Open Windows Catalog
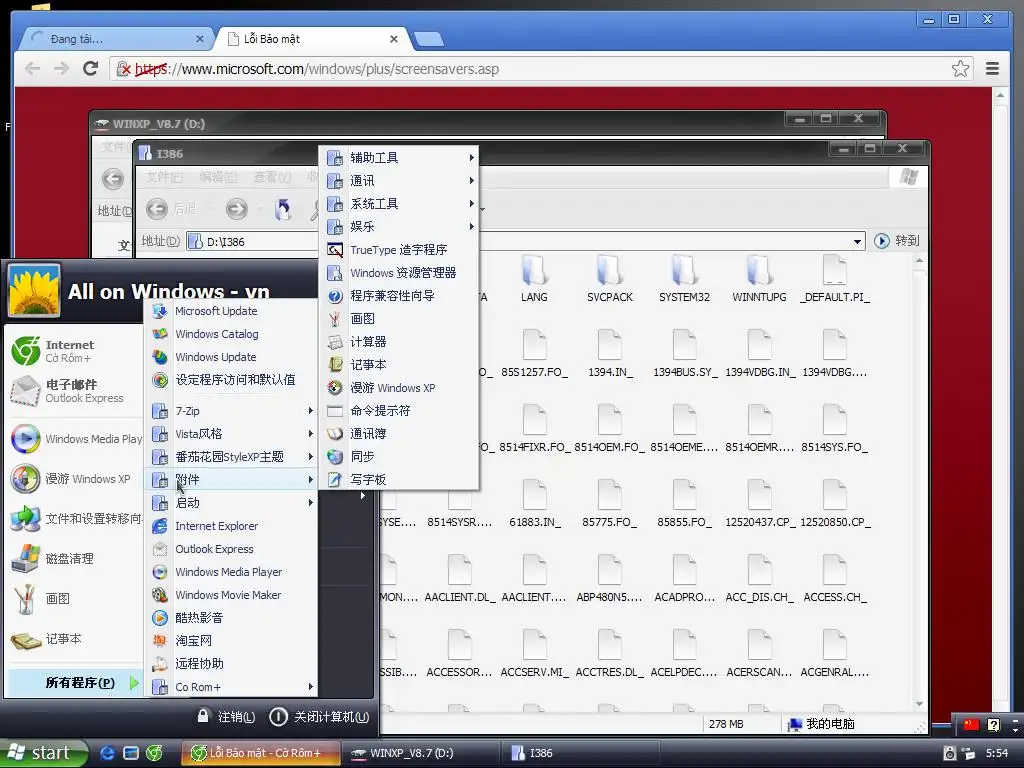 click(x=232, y=334)
